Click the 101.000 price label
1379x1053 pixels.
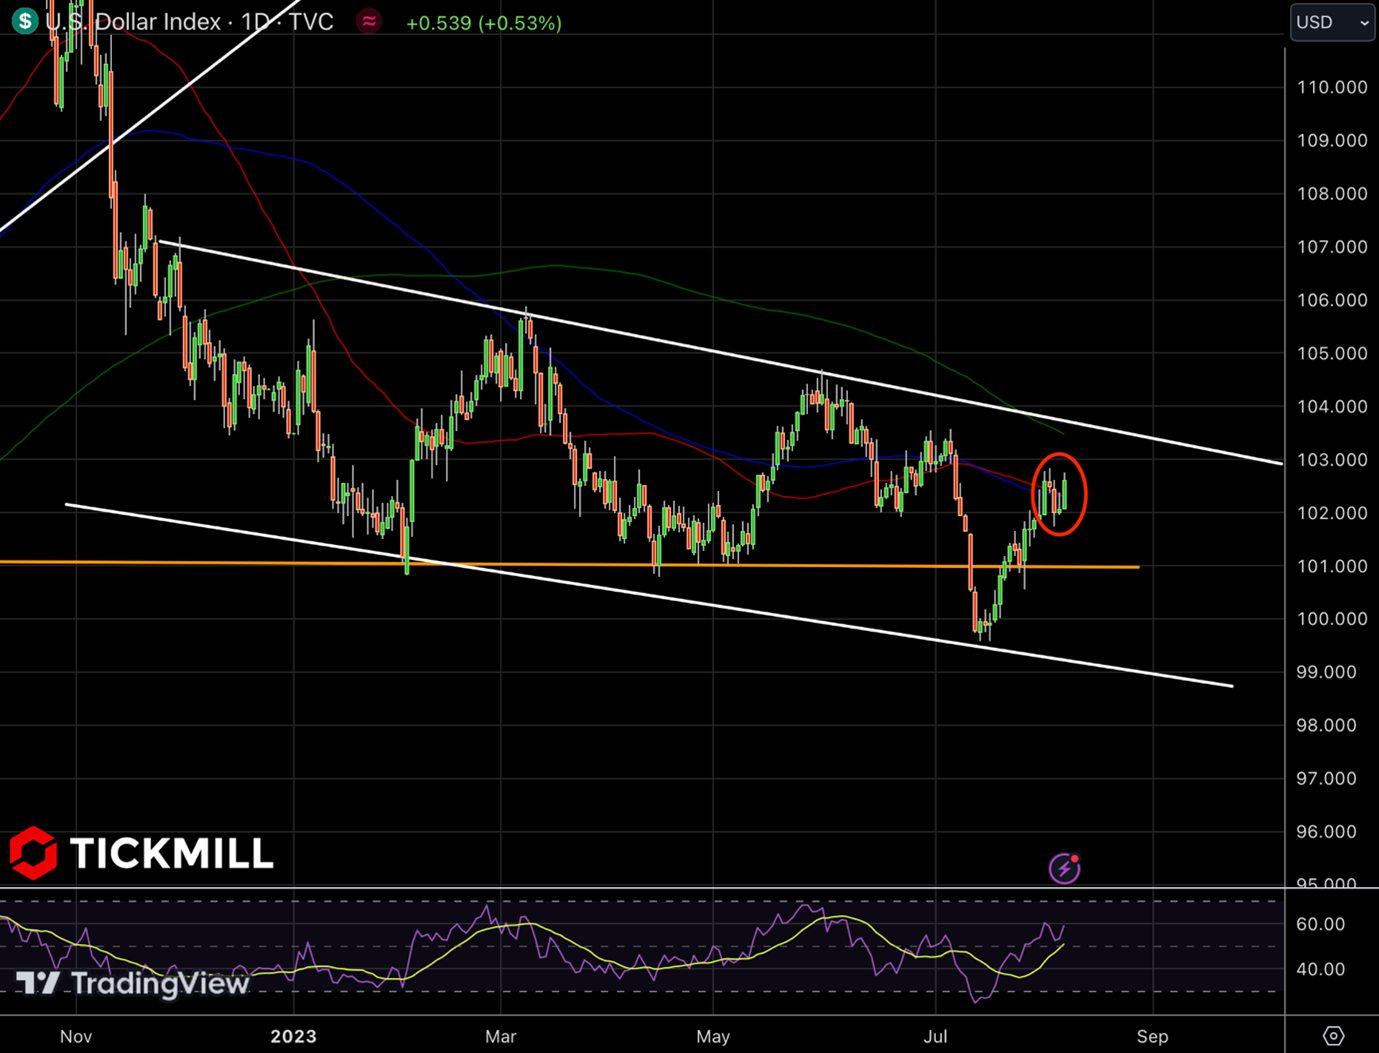click(x=1332, y=566)
